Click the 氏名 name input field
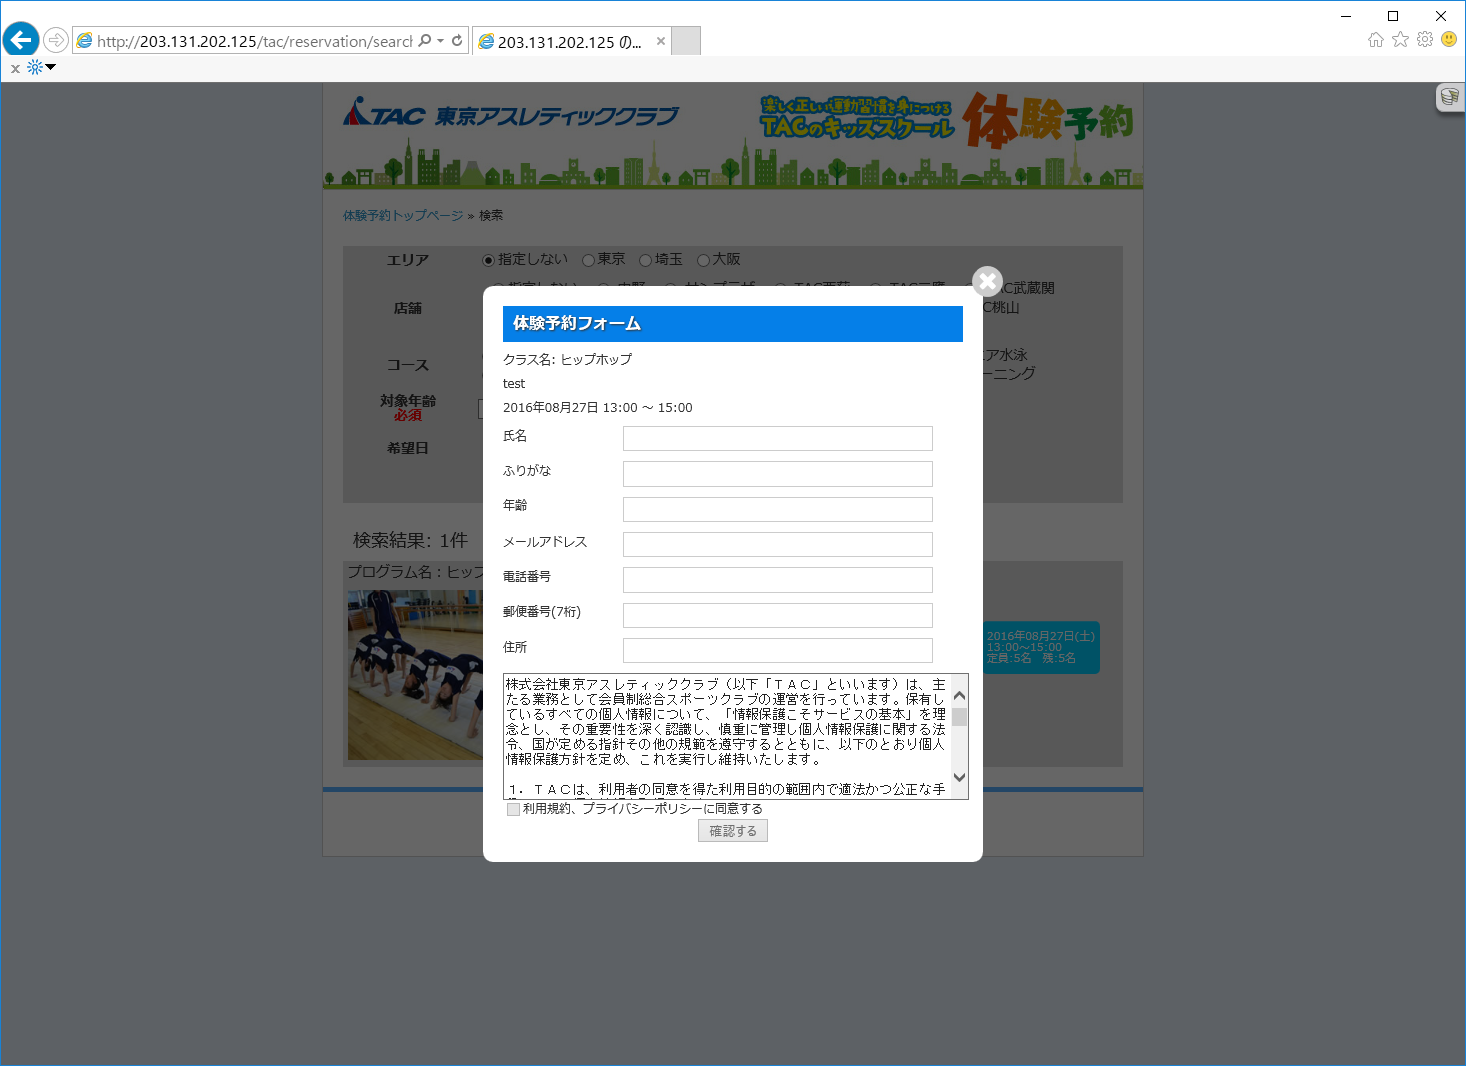 coord(778,438)
